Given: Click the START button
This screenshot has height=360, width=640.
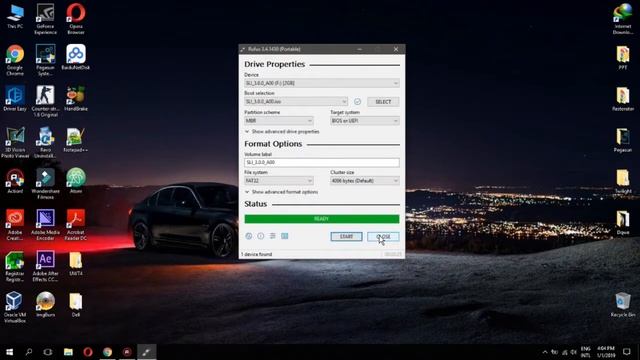Looking at the screenshot, I should 346,237.
